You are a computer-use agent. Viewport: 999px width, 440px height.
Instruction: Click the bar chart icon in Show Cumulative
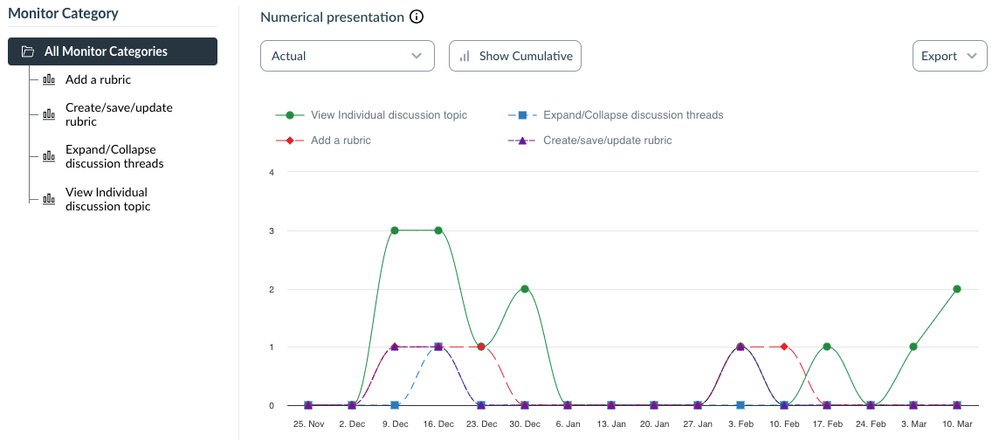tap(465, 56)
